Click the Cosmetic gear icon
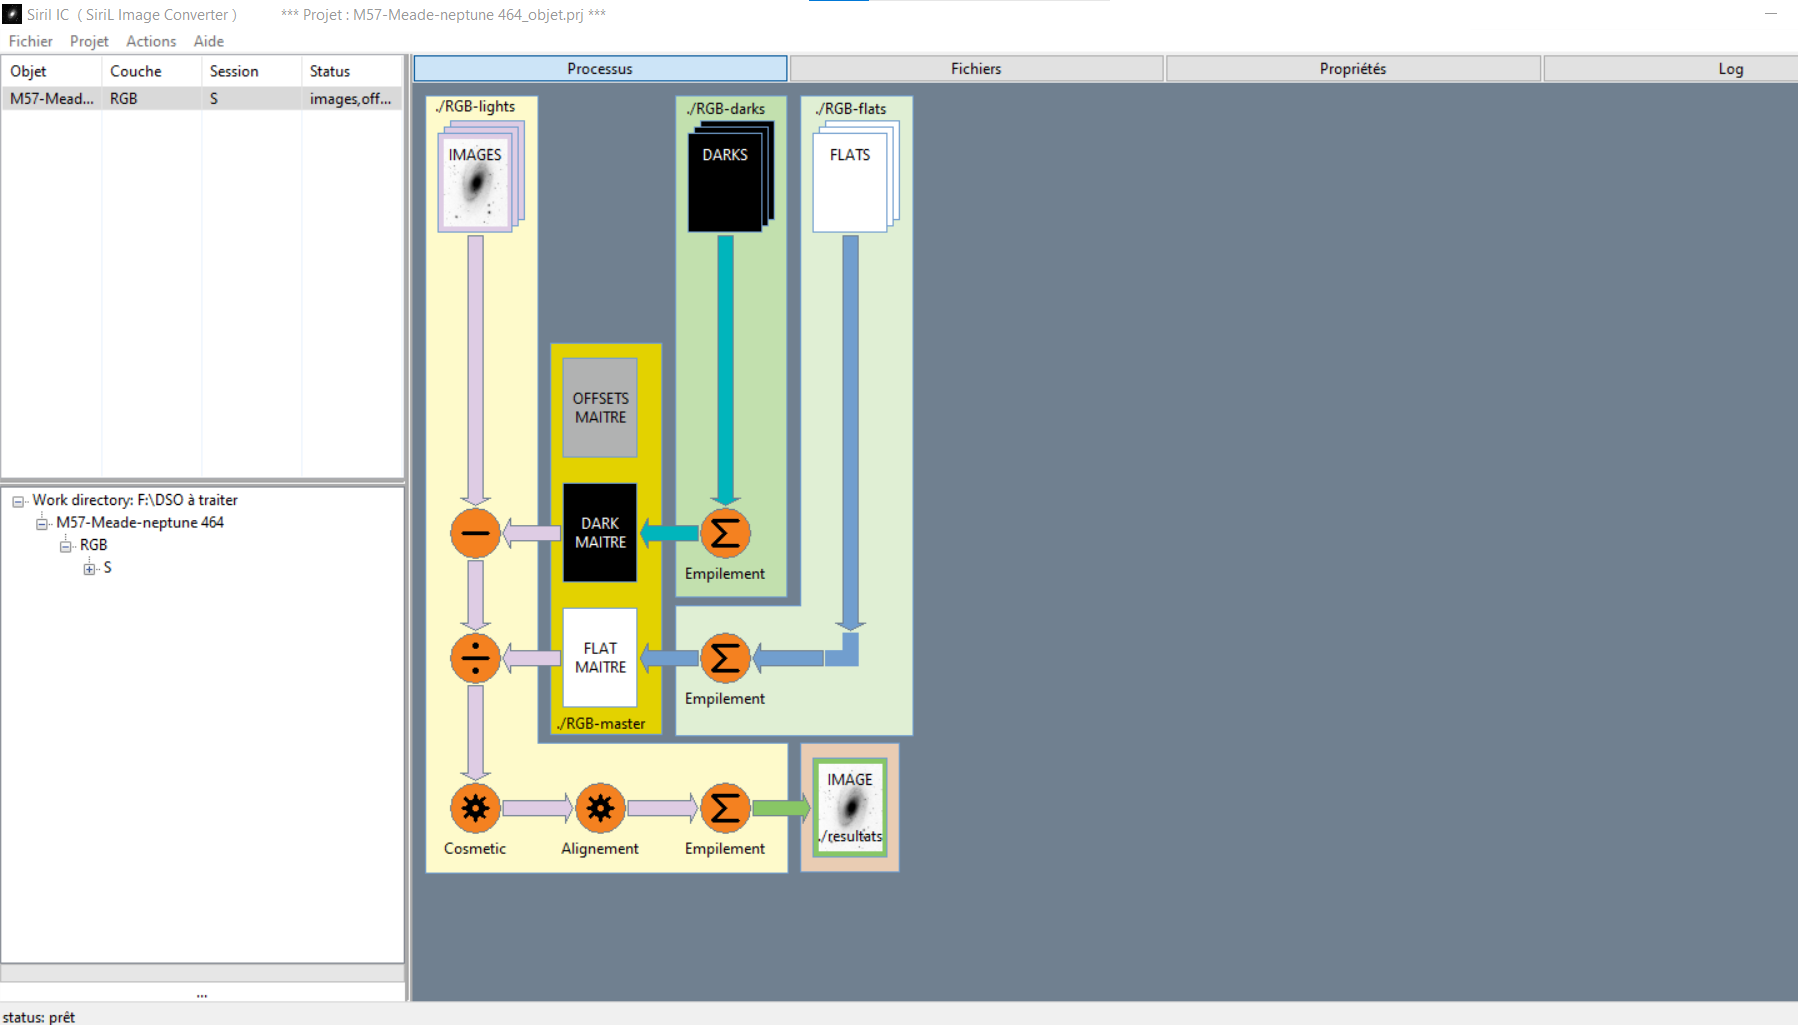Image resolution: width=1798 pixels, height=1025 pixels. click(475, 808)
